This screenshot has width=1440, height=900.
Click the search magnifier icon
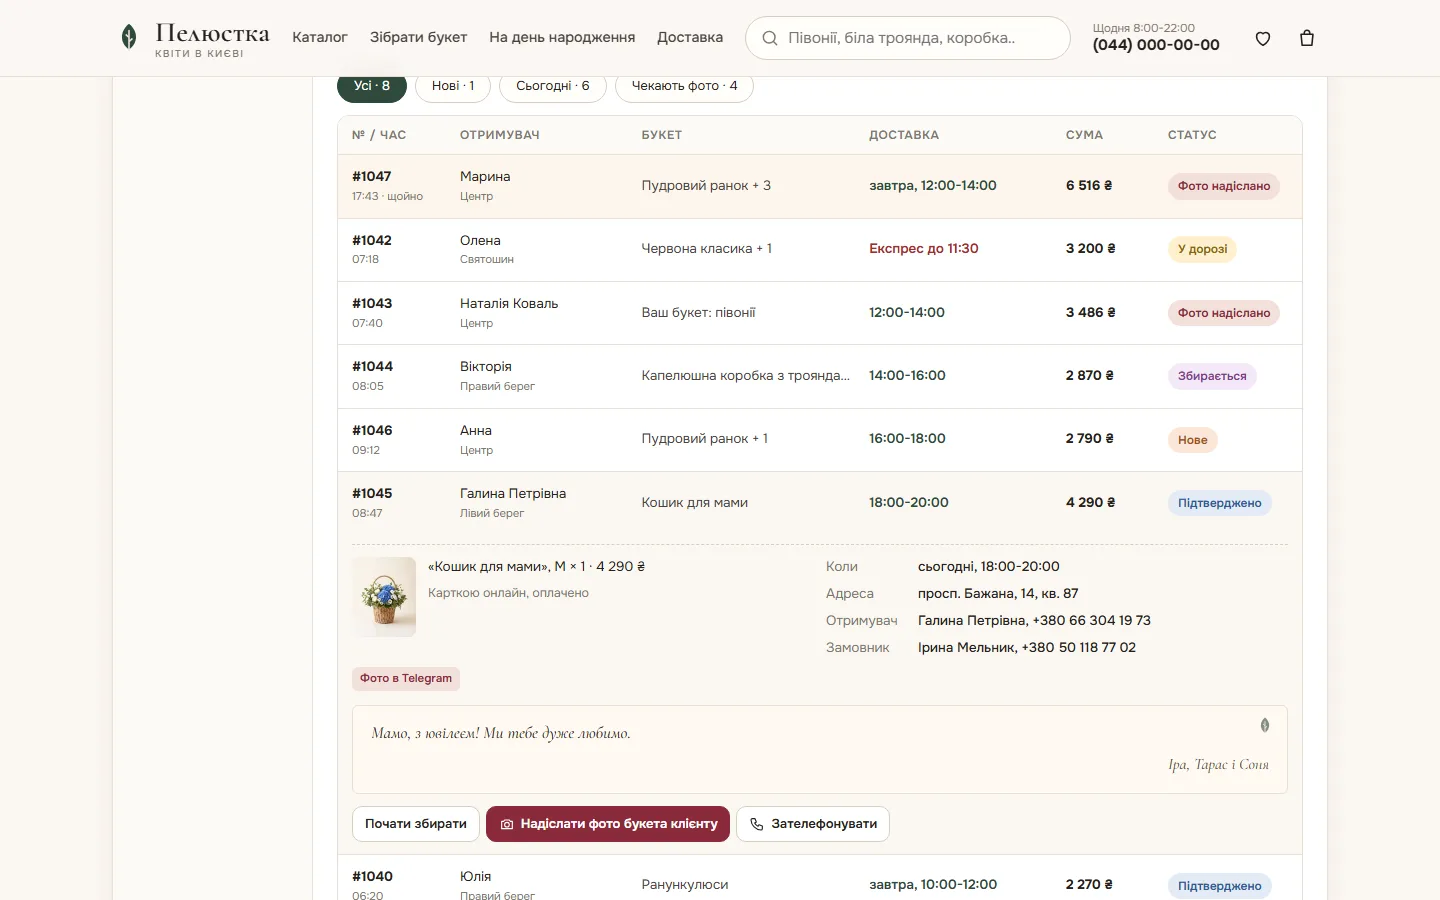click(770, 38)
